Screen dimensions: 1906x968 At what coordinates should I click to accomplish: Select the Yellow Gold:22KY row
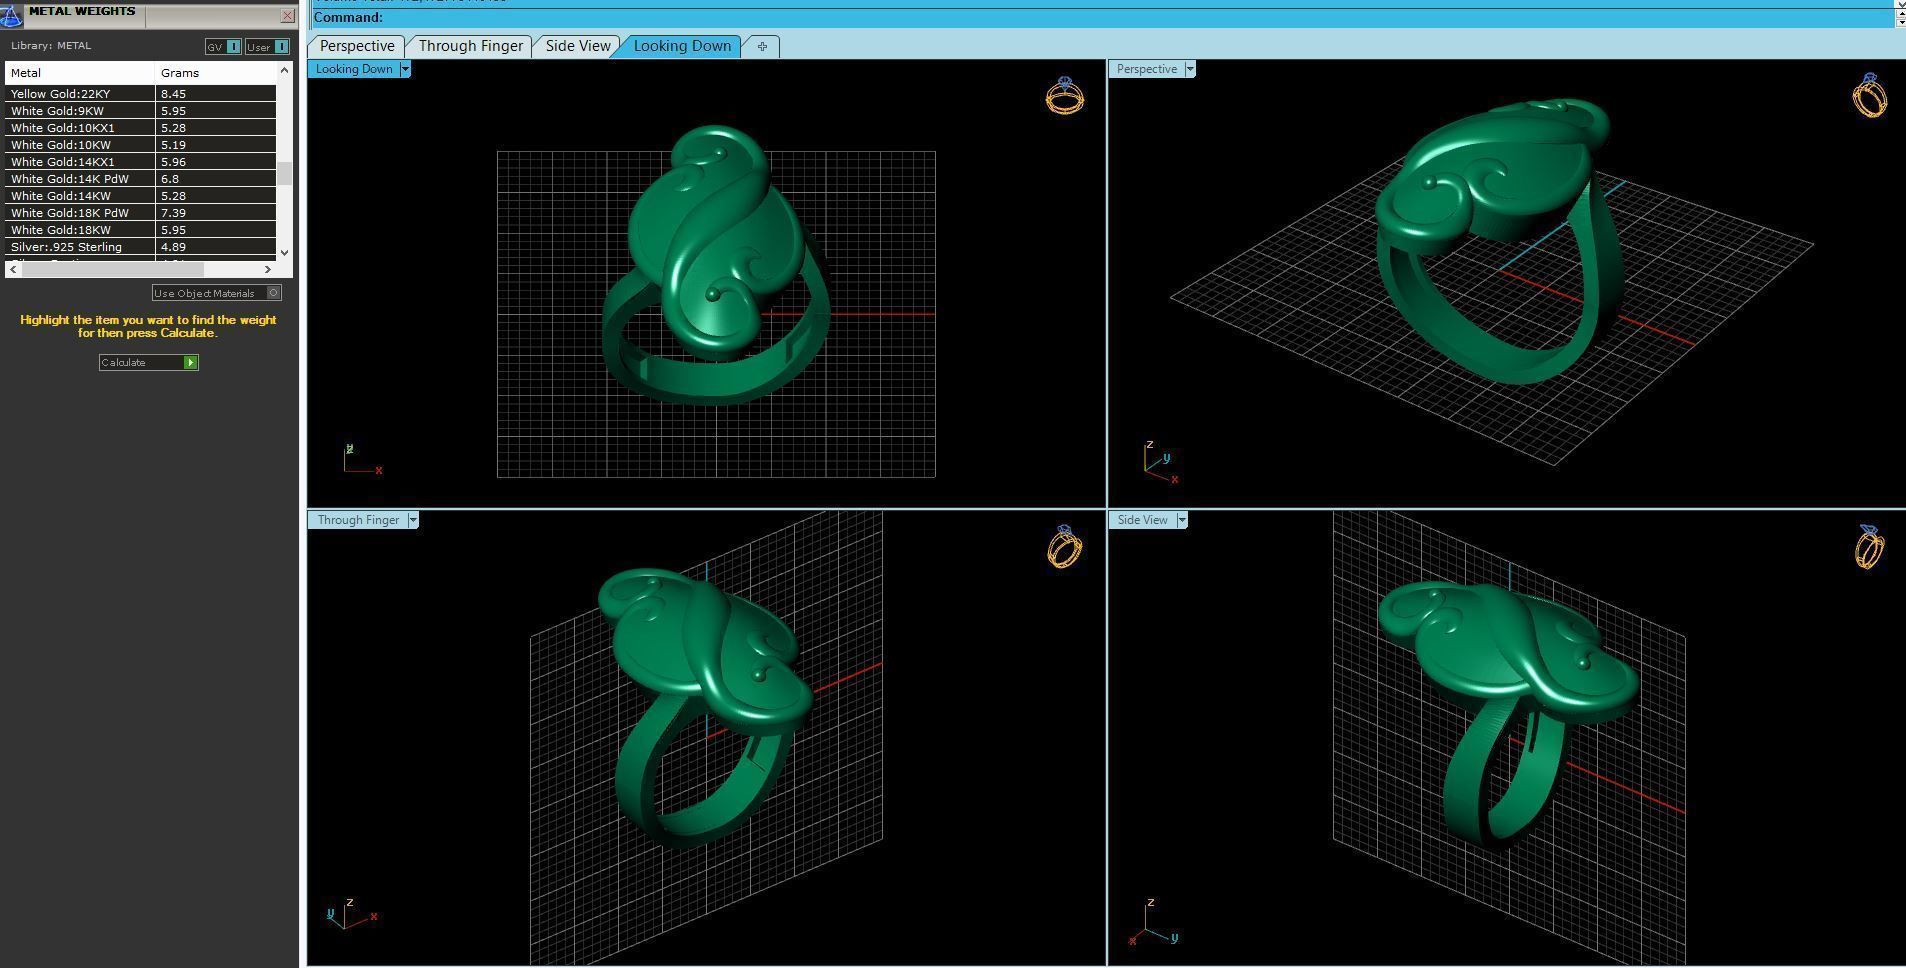pyautogui.click(x=140, y=94)
